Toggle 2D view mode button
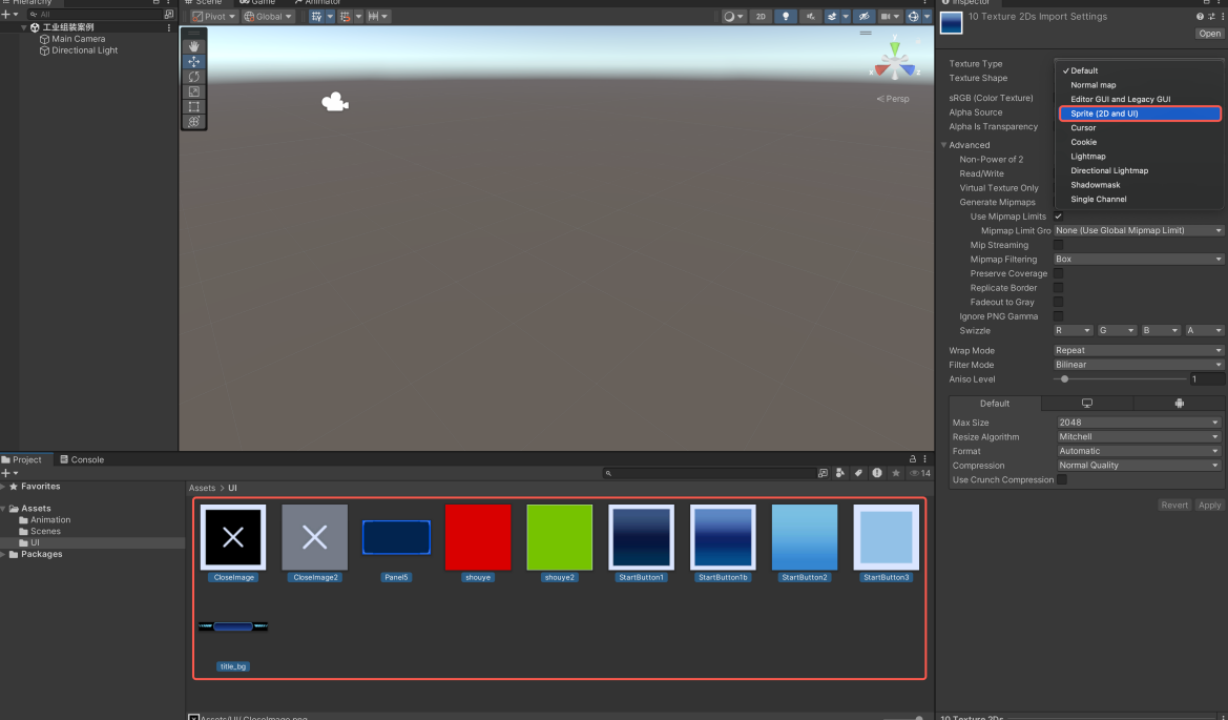Screen dimensions: 1228x720 (761, 16)
